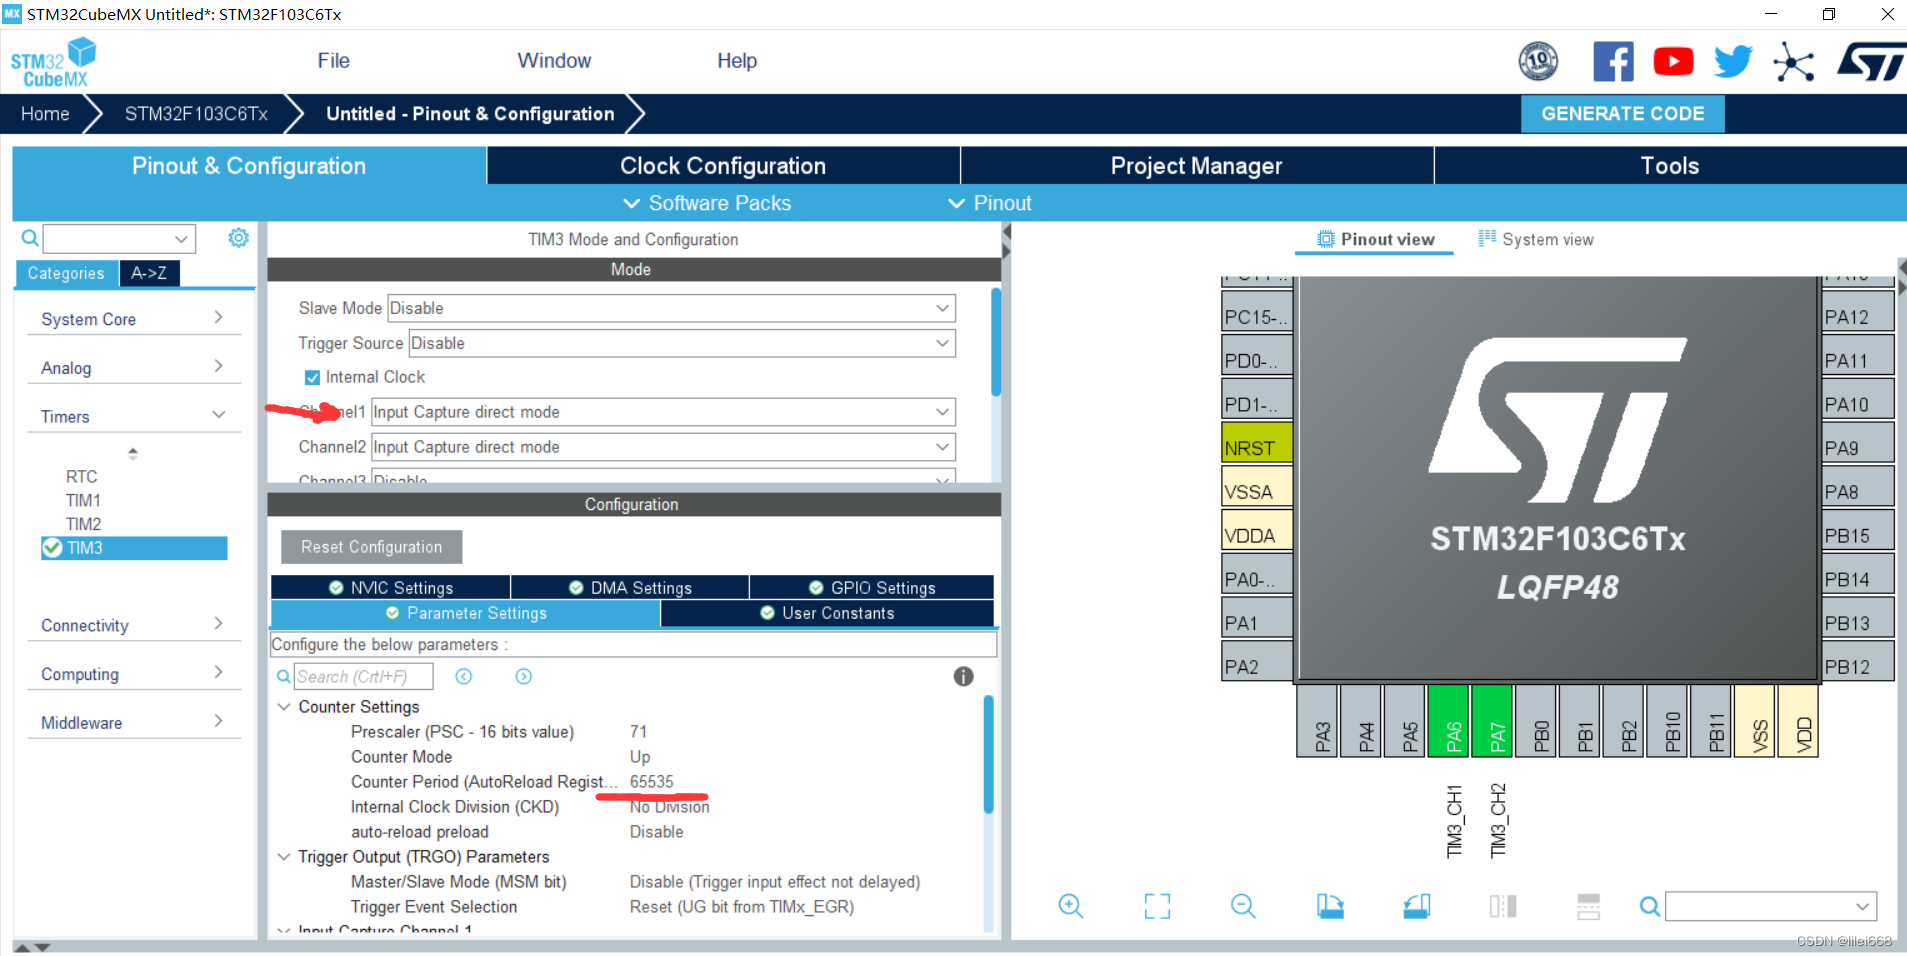Click the GENERATE CODE button

[x=1622, y=114]
